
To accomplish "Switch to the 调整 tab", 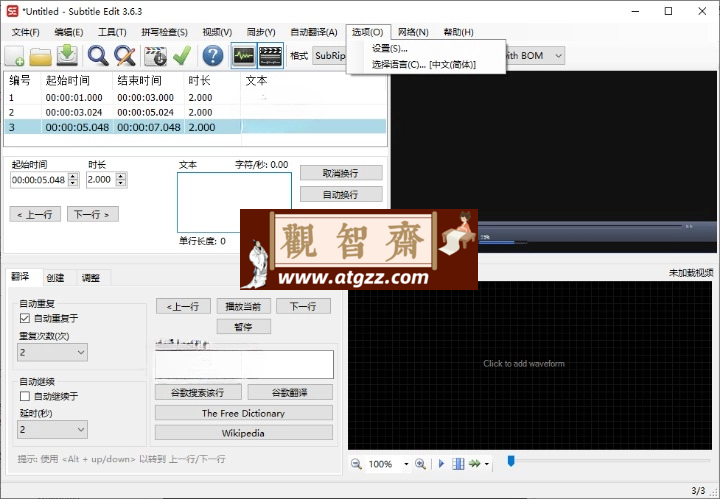I will click(90, 278).
